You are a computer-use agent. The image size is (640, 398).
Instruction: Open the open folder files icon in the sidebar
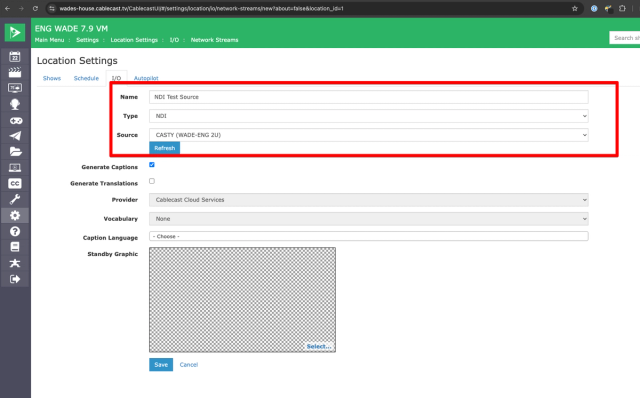(16, 152)
